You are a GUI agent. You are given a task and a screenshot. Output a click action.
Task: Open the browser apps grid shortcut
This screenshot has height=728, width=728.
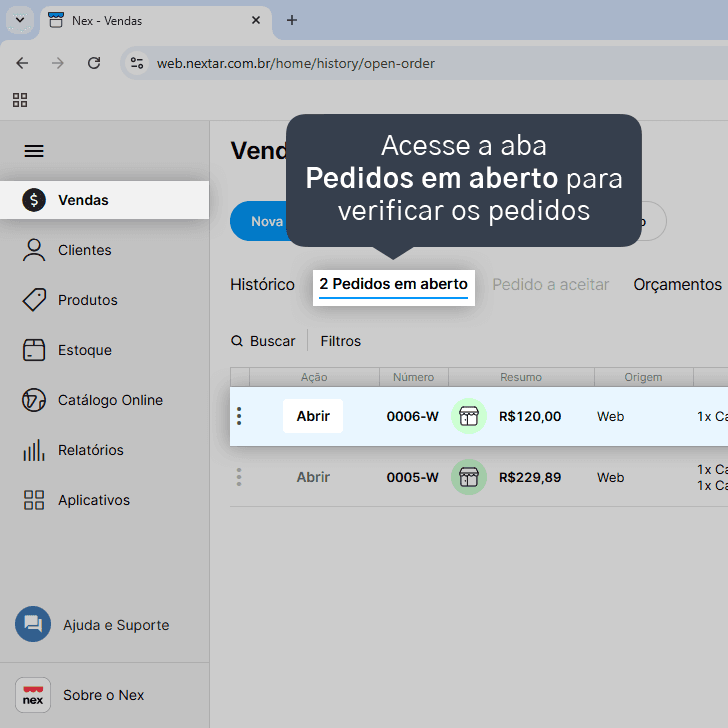click(20, 100)
